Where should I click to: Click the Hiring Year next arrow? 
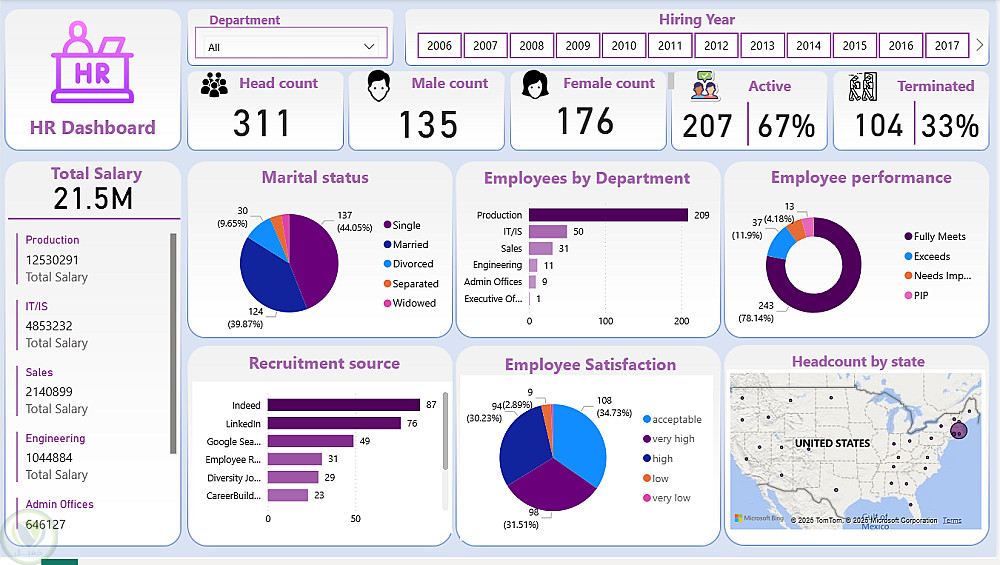coord(980,45)
